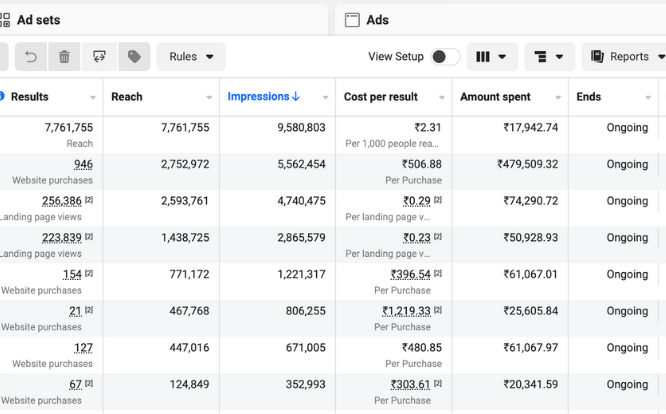
Task: Click the ₹506.88 cost per purchase value
Action: click(x=421, y=164)
